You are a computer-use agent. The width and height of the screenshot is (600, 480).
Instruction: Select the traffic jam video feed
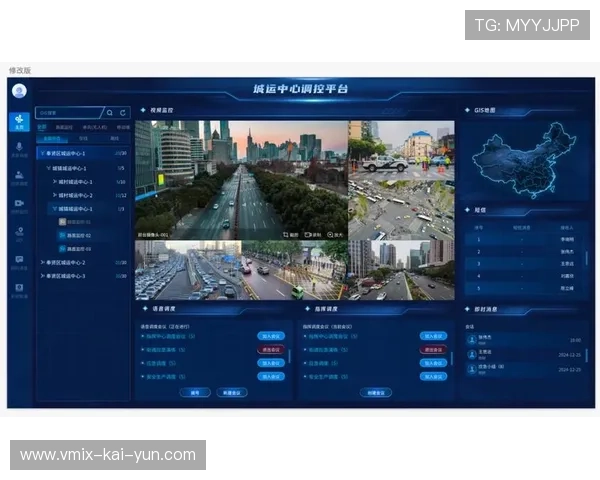(188, 270)
